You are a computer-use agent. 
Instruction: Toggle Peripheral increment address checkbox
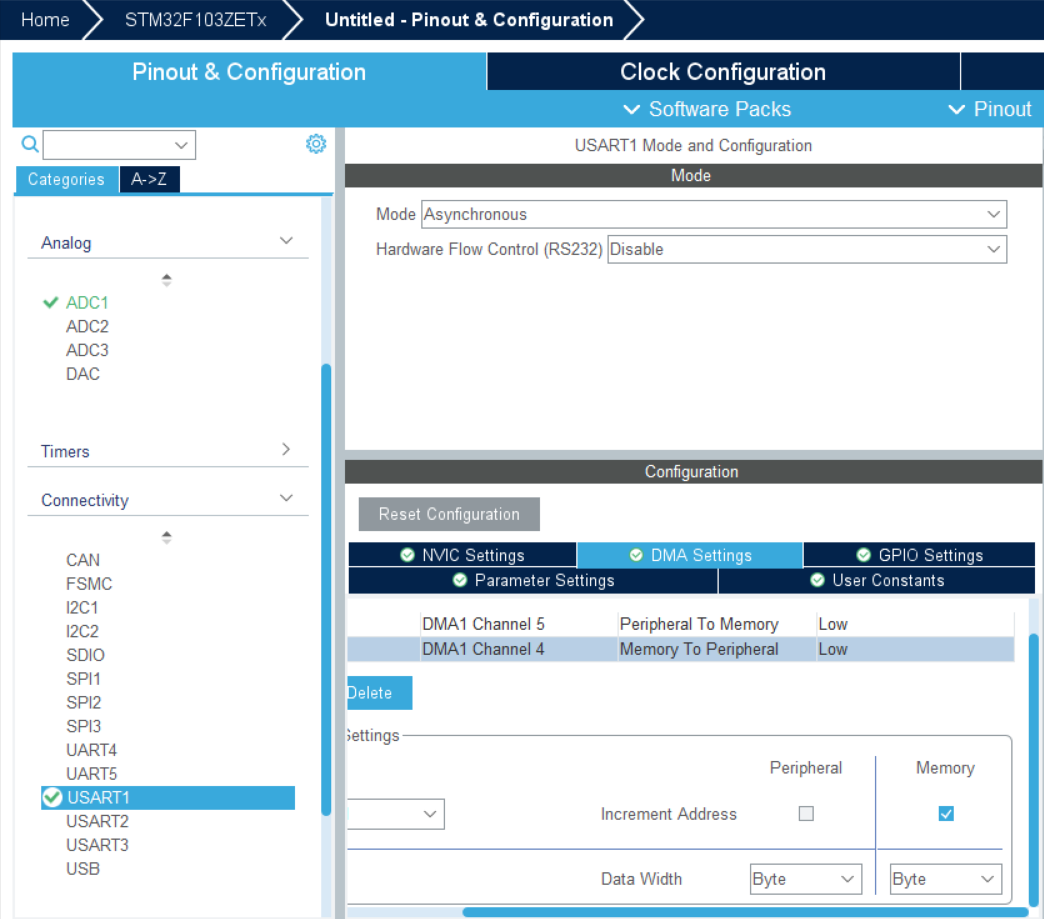[x=806, y=813]
